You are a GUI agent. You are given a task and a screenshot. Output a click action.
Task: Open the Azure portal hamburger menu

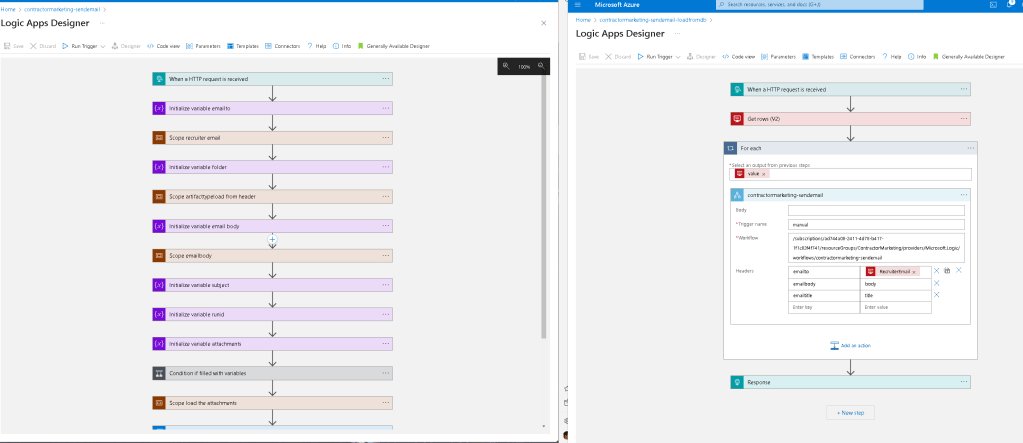pyautogui.click(x=578, y=5)
